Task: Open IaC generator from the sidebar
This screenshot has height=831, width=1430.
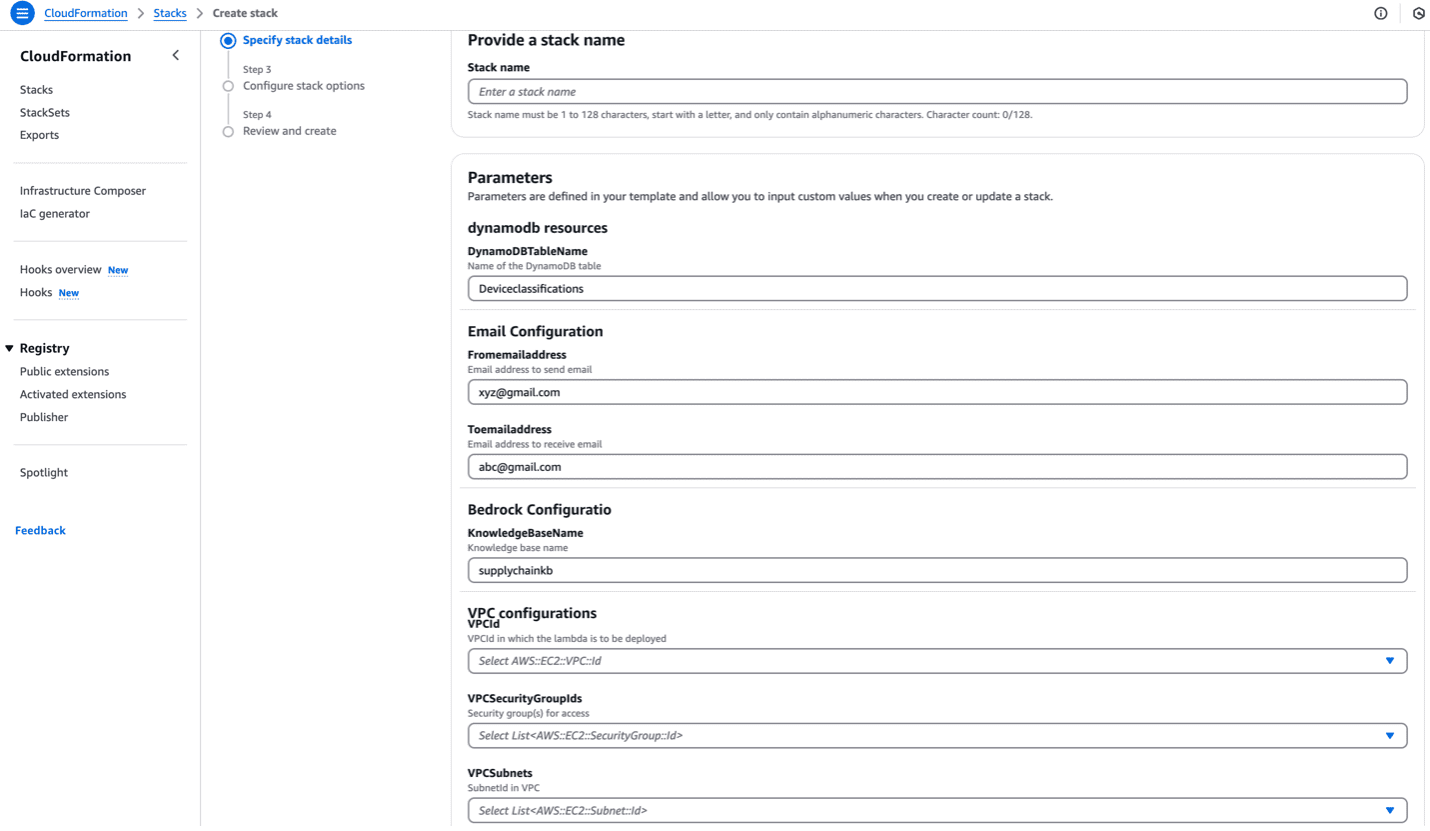Action: pos(55,214)
